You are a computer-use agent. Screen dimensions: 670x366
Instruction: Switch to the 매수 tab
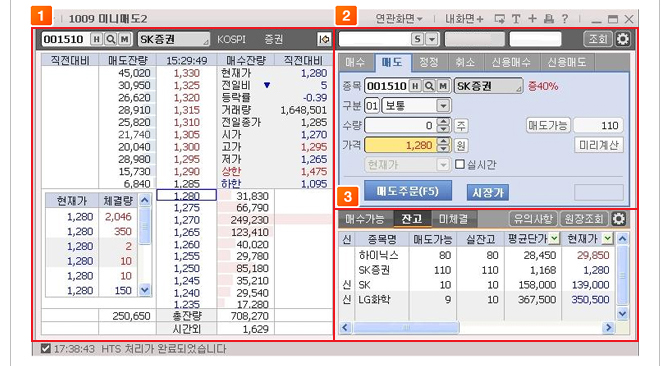point(356,62)
